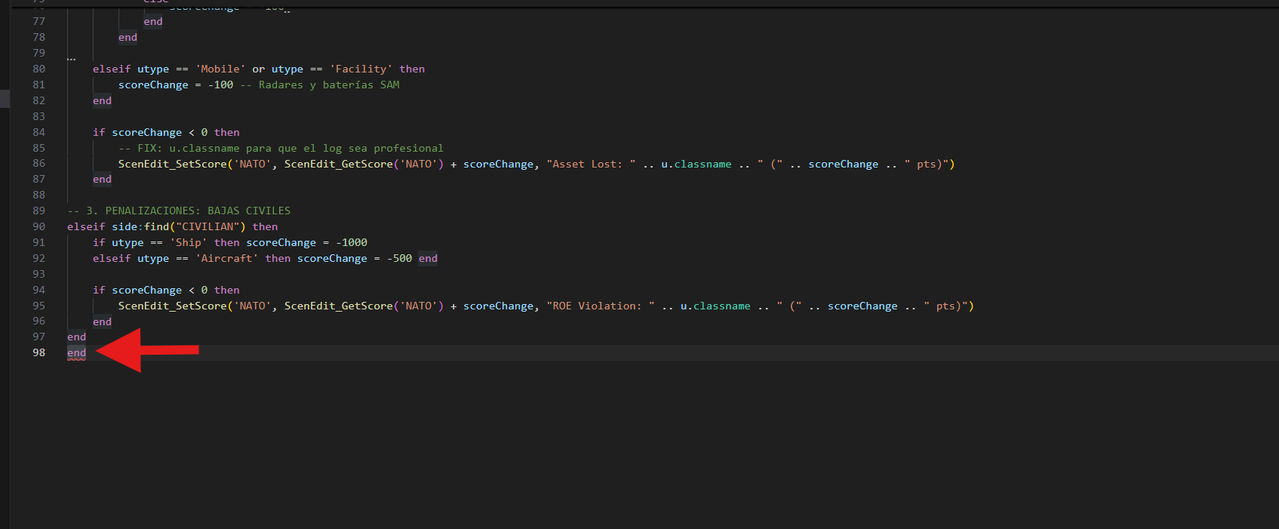
Task: Click line number 89 in the gutter
Action: coord(39,211)
